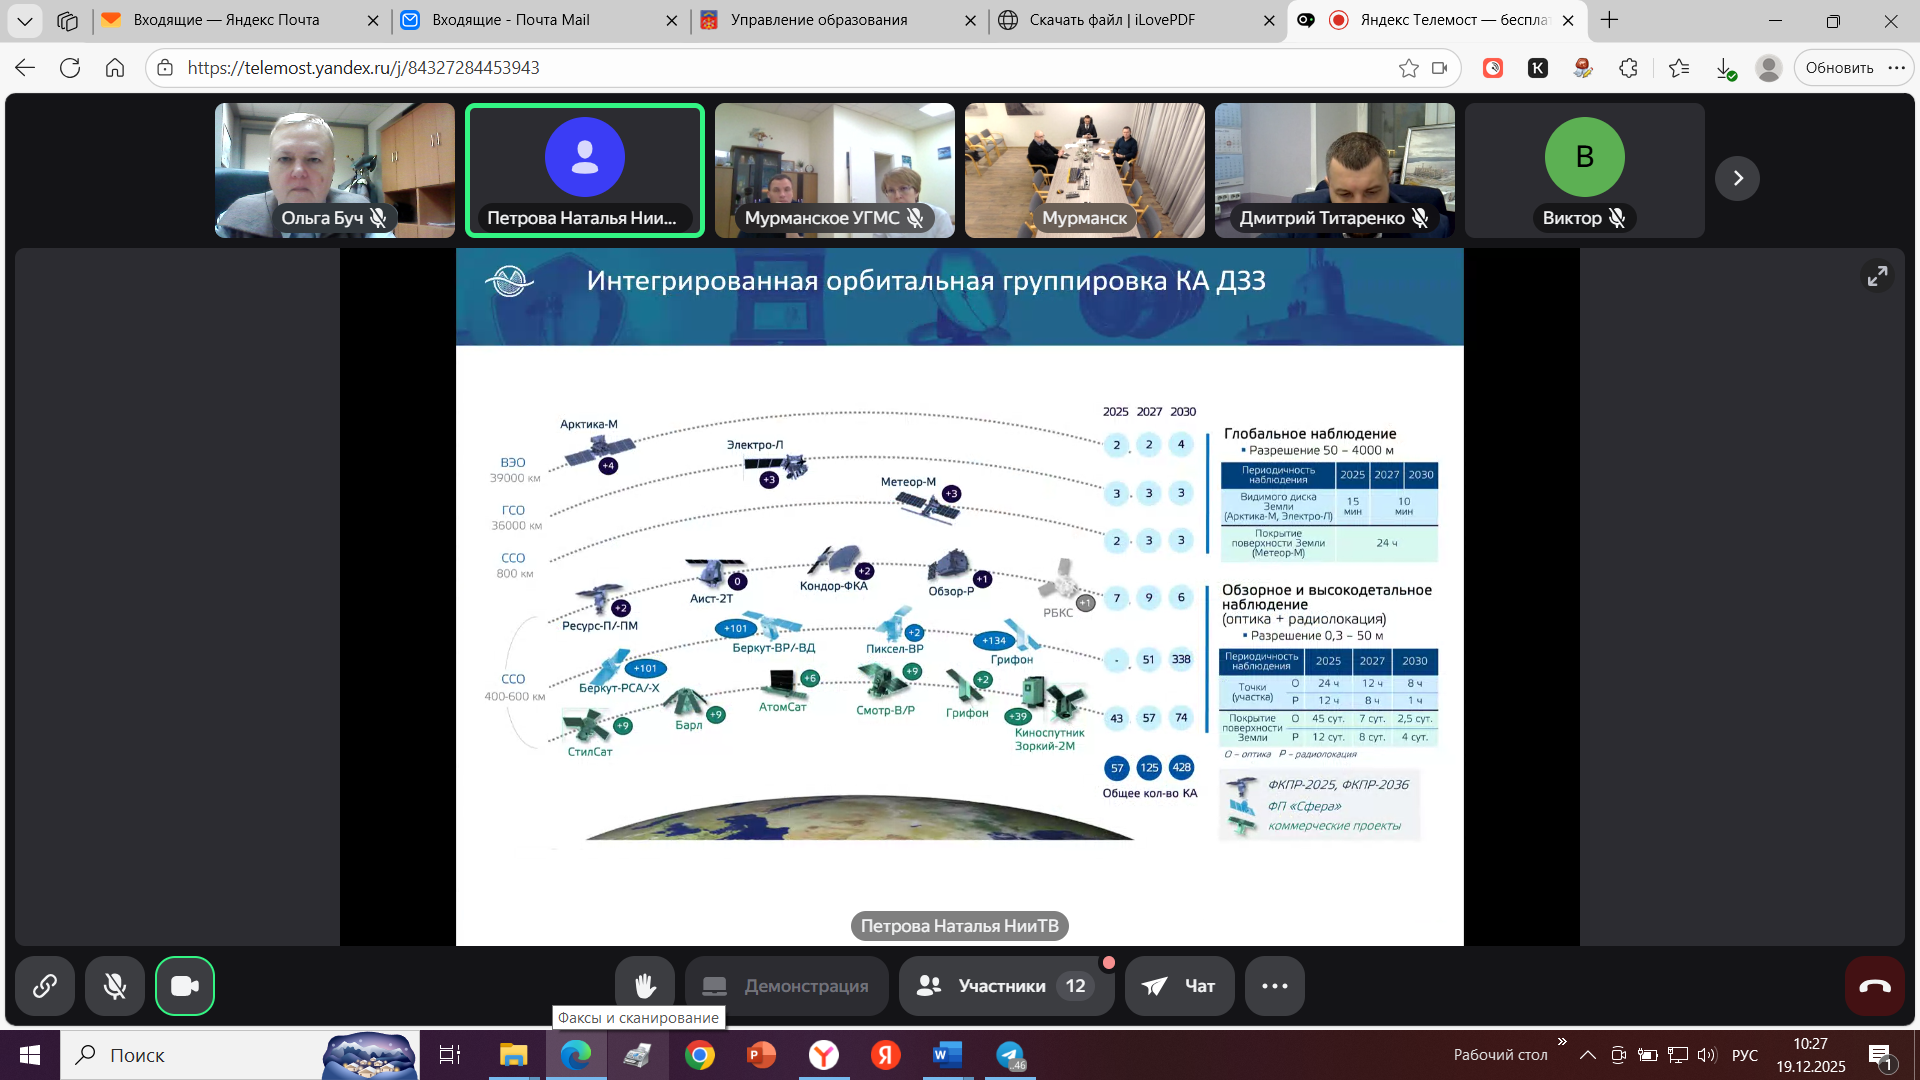Open the browser extensions puzzle icon
The width and height of the screenshot is (1920, 1080).
tap(1628, 68)
